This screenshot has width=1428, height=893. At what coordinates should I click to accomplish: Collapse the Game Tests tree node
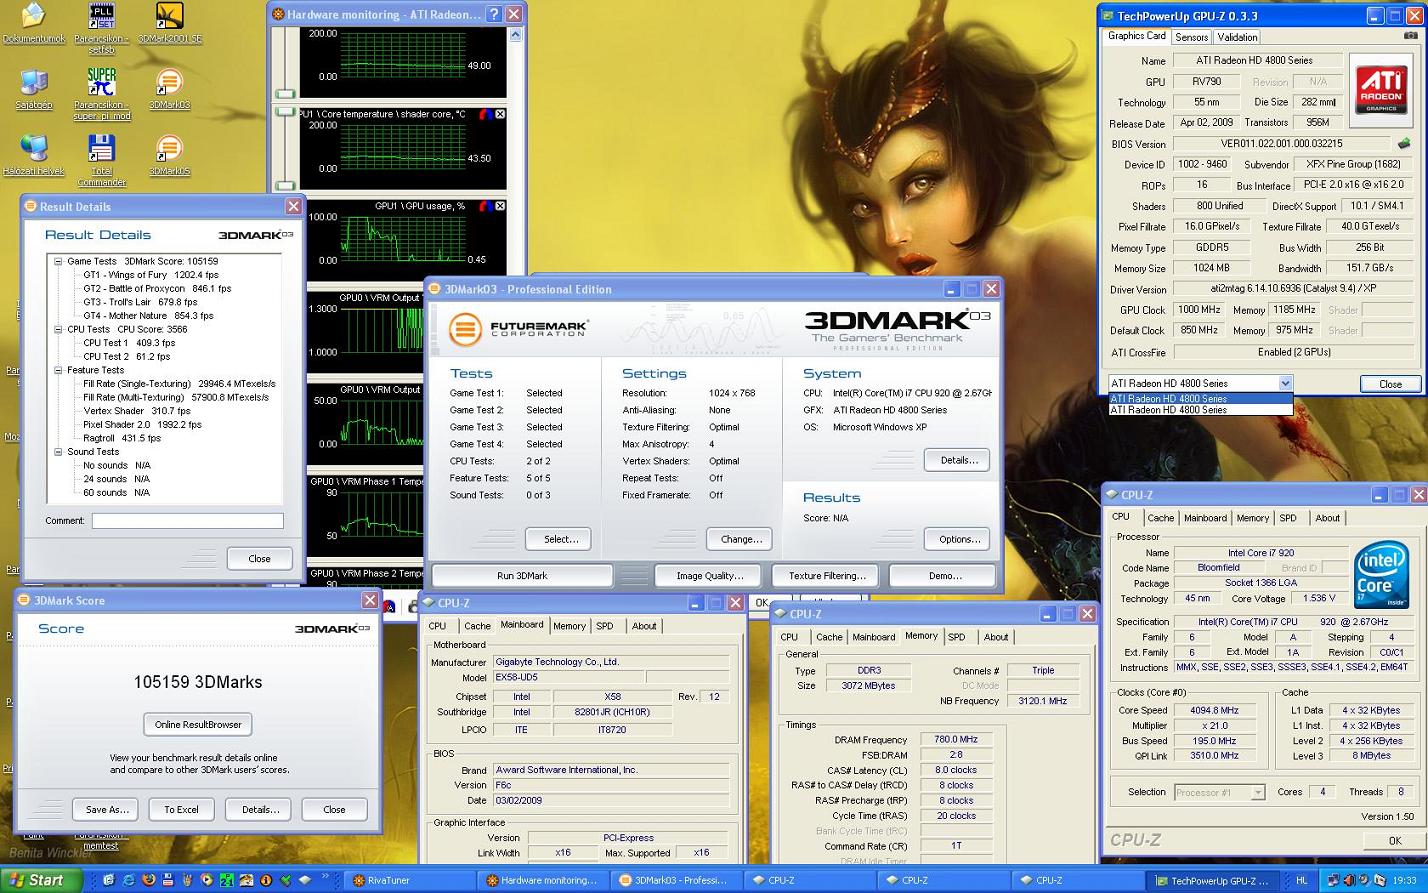click(58, 261)
